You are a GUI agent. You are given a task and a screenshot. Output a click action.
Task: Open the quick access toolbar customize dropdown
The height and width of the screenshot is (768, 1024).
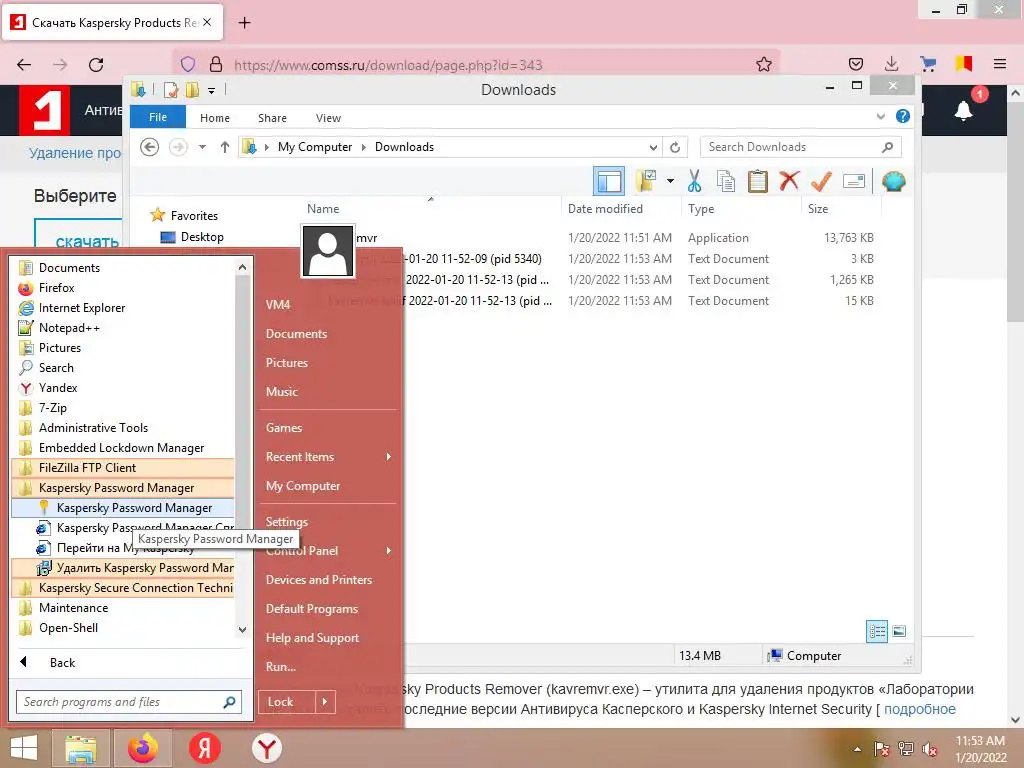212,90
